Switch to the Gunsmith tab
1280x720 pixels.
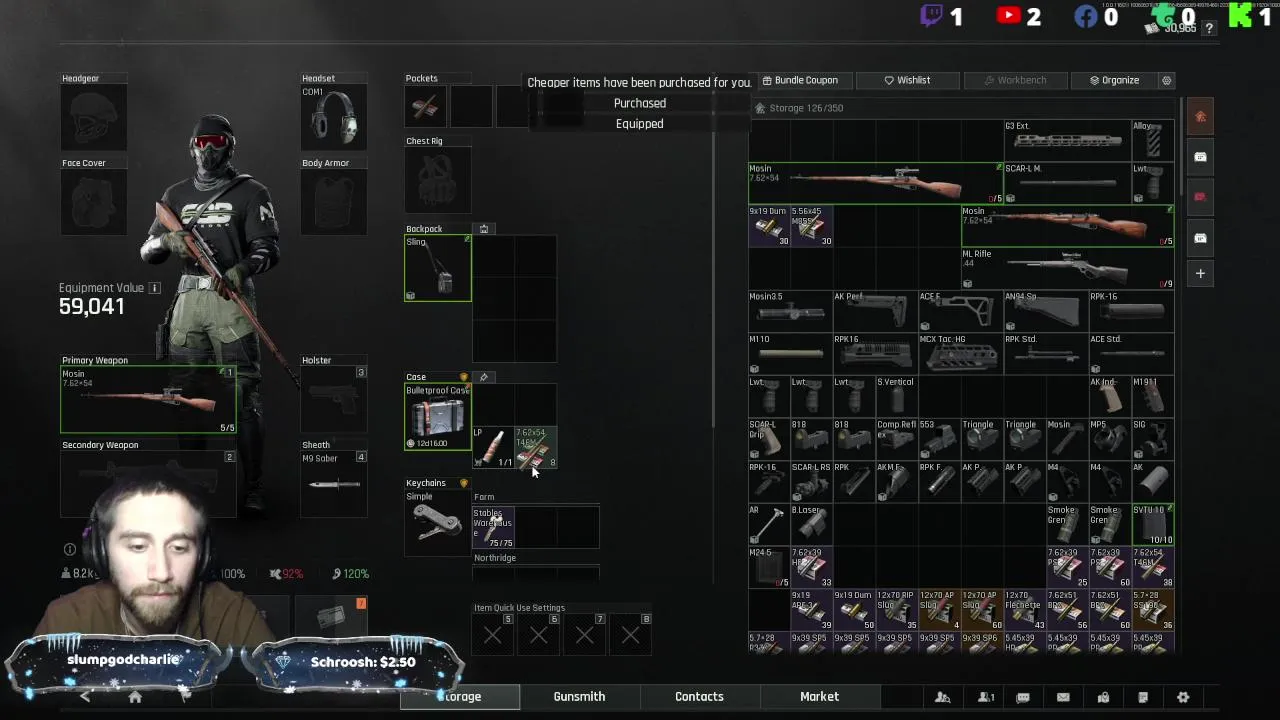579,696
